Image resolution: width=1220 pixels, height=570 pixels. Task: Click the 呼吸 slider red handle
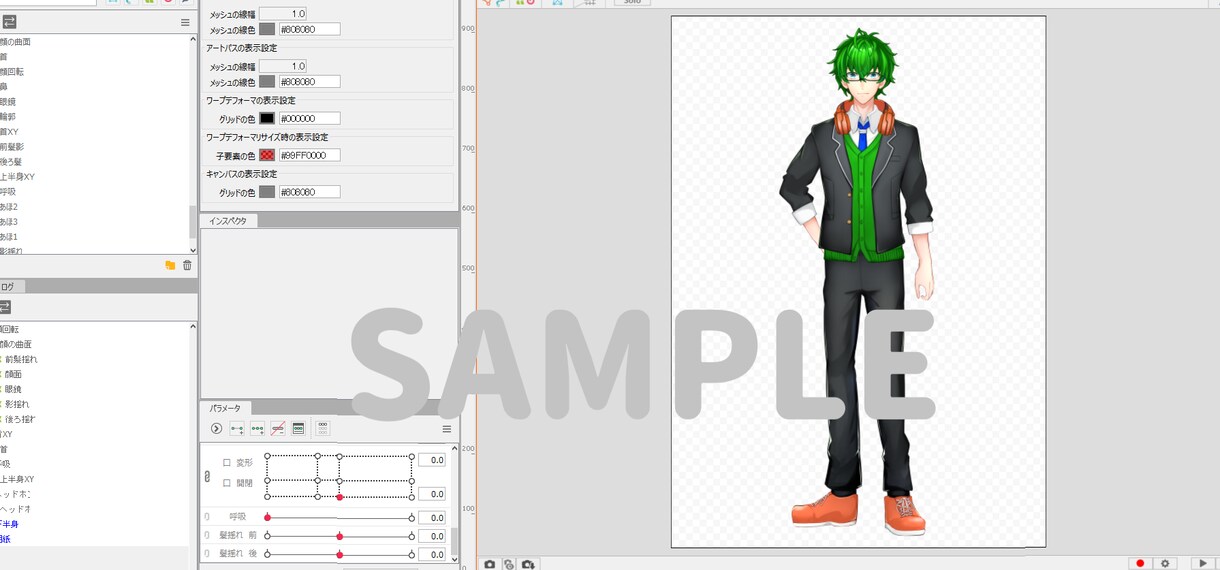click(267, 517)
